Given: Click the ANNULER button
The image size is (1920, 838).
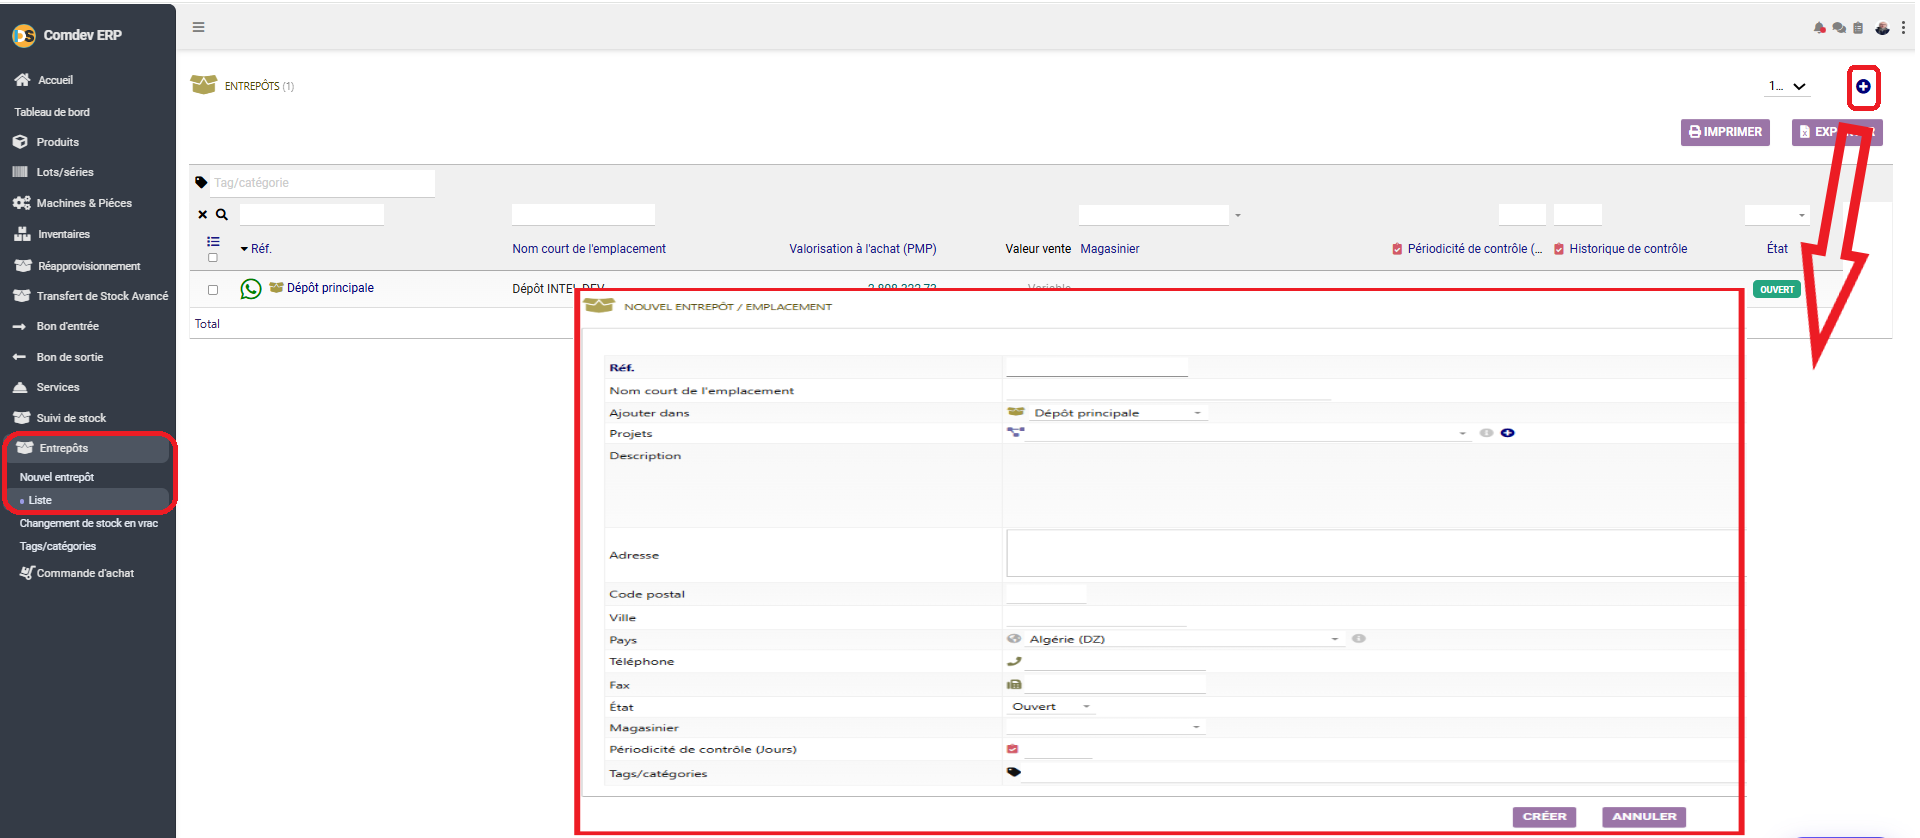Looking at the screenshot, I should tap(1644, 817).
